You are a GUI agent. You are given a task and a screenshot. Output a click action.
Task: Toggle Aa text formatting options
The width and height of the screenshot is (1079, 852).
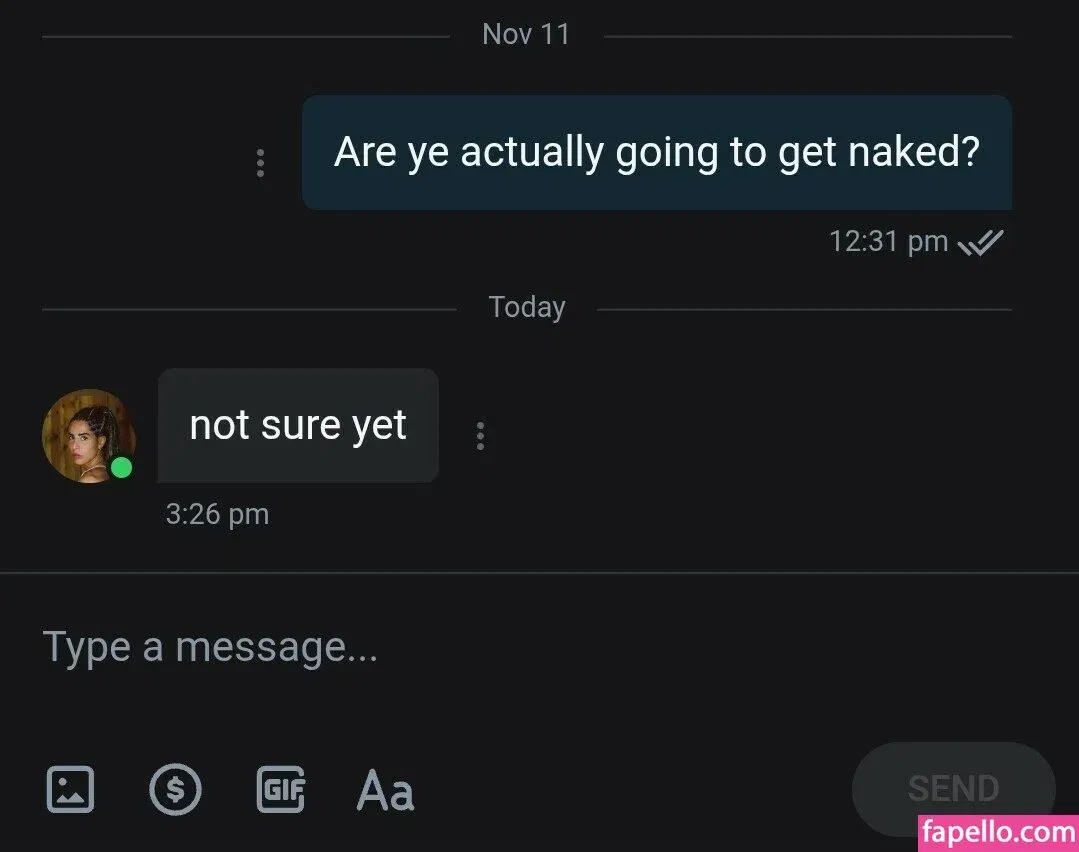pyautogui.click(x=385, y=790)
